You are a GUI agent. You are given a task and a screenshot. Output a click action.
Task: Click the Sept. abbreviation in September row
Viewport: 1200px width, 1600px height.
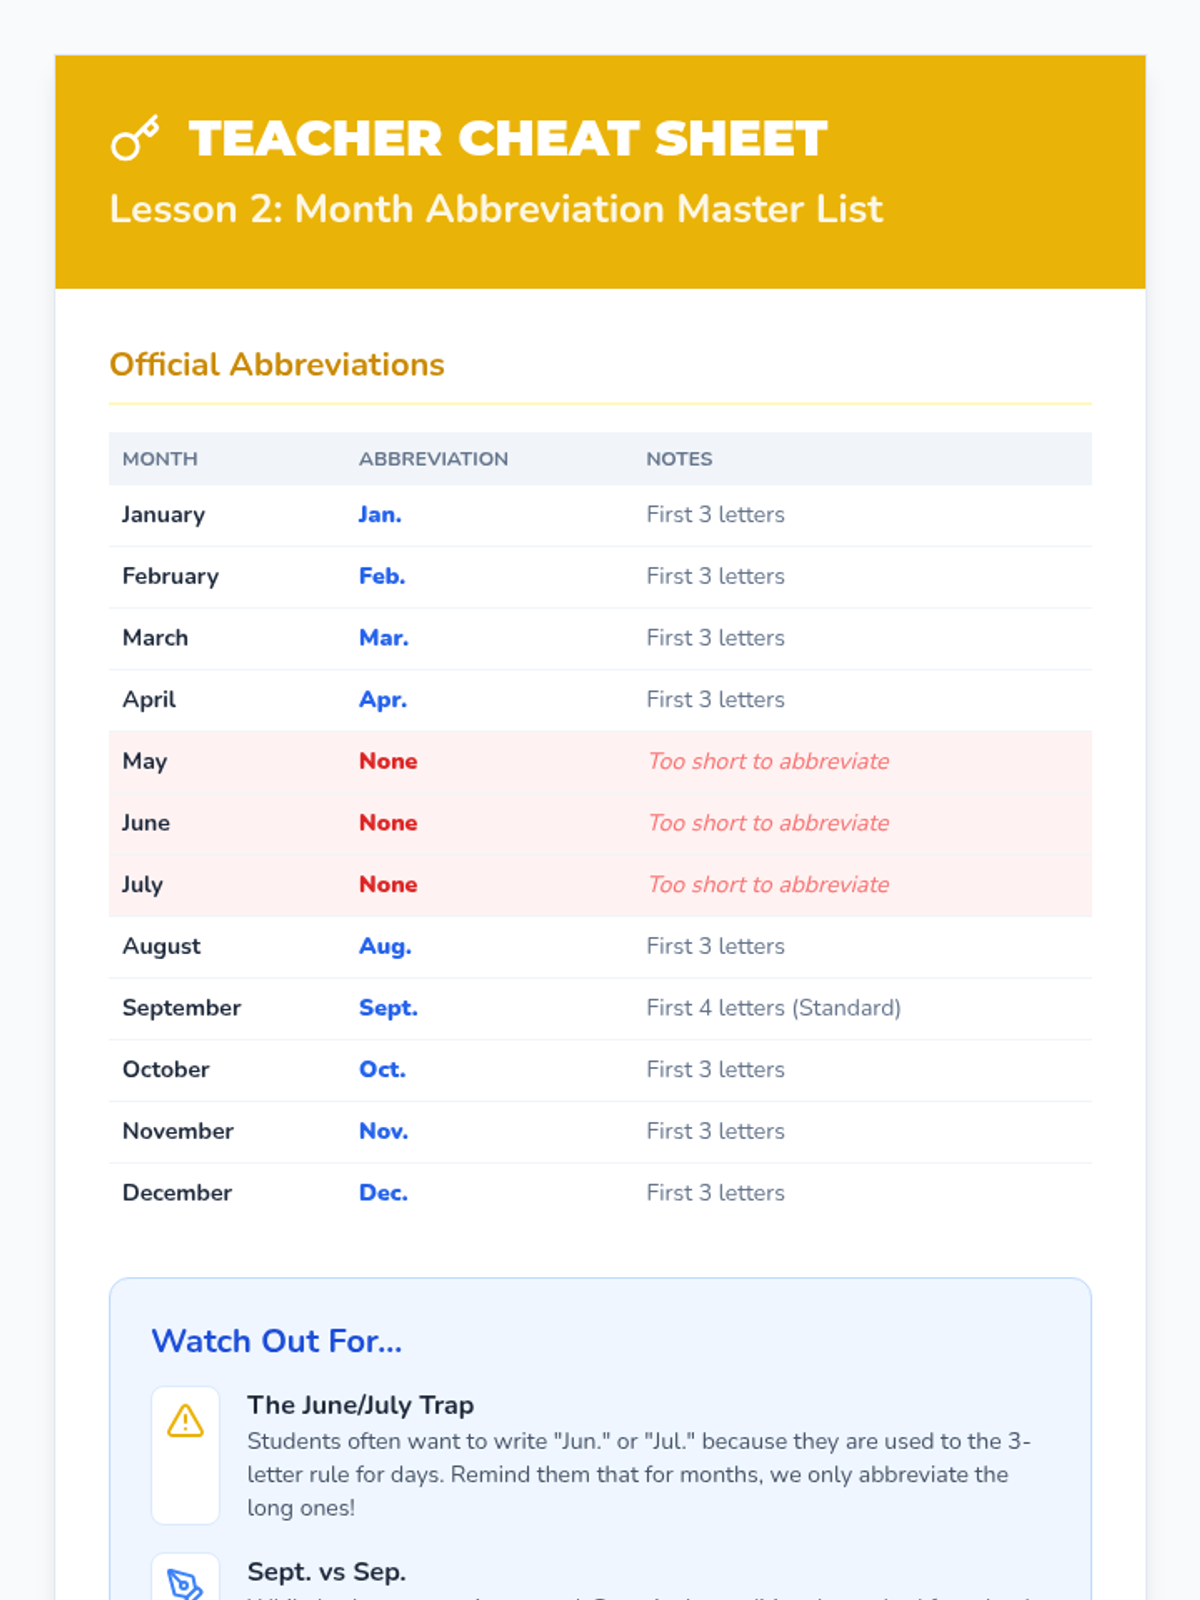click(x=388, y=1008)
